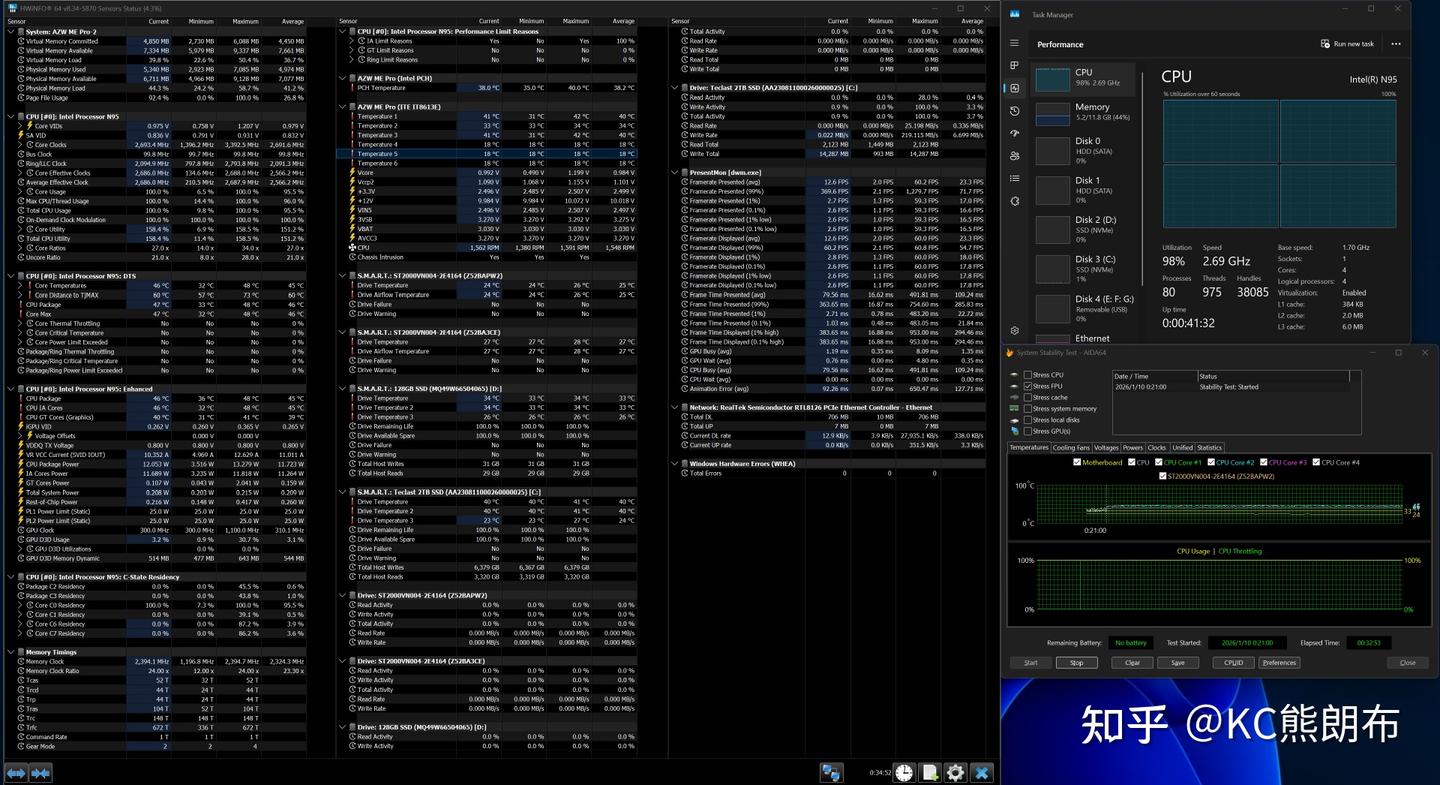Expand the Core C7 Residency row
The width and height of the screenshot is (1440, 785).
[x=20, y=633]
